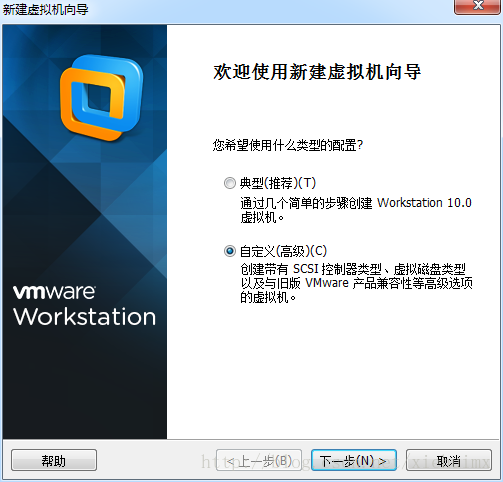Click the VMware Workstation logo icon
503x482 pixels.
tap(101, 97)
